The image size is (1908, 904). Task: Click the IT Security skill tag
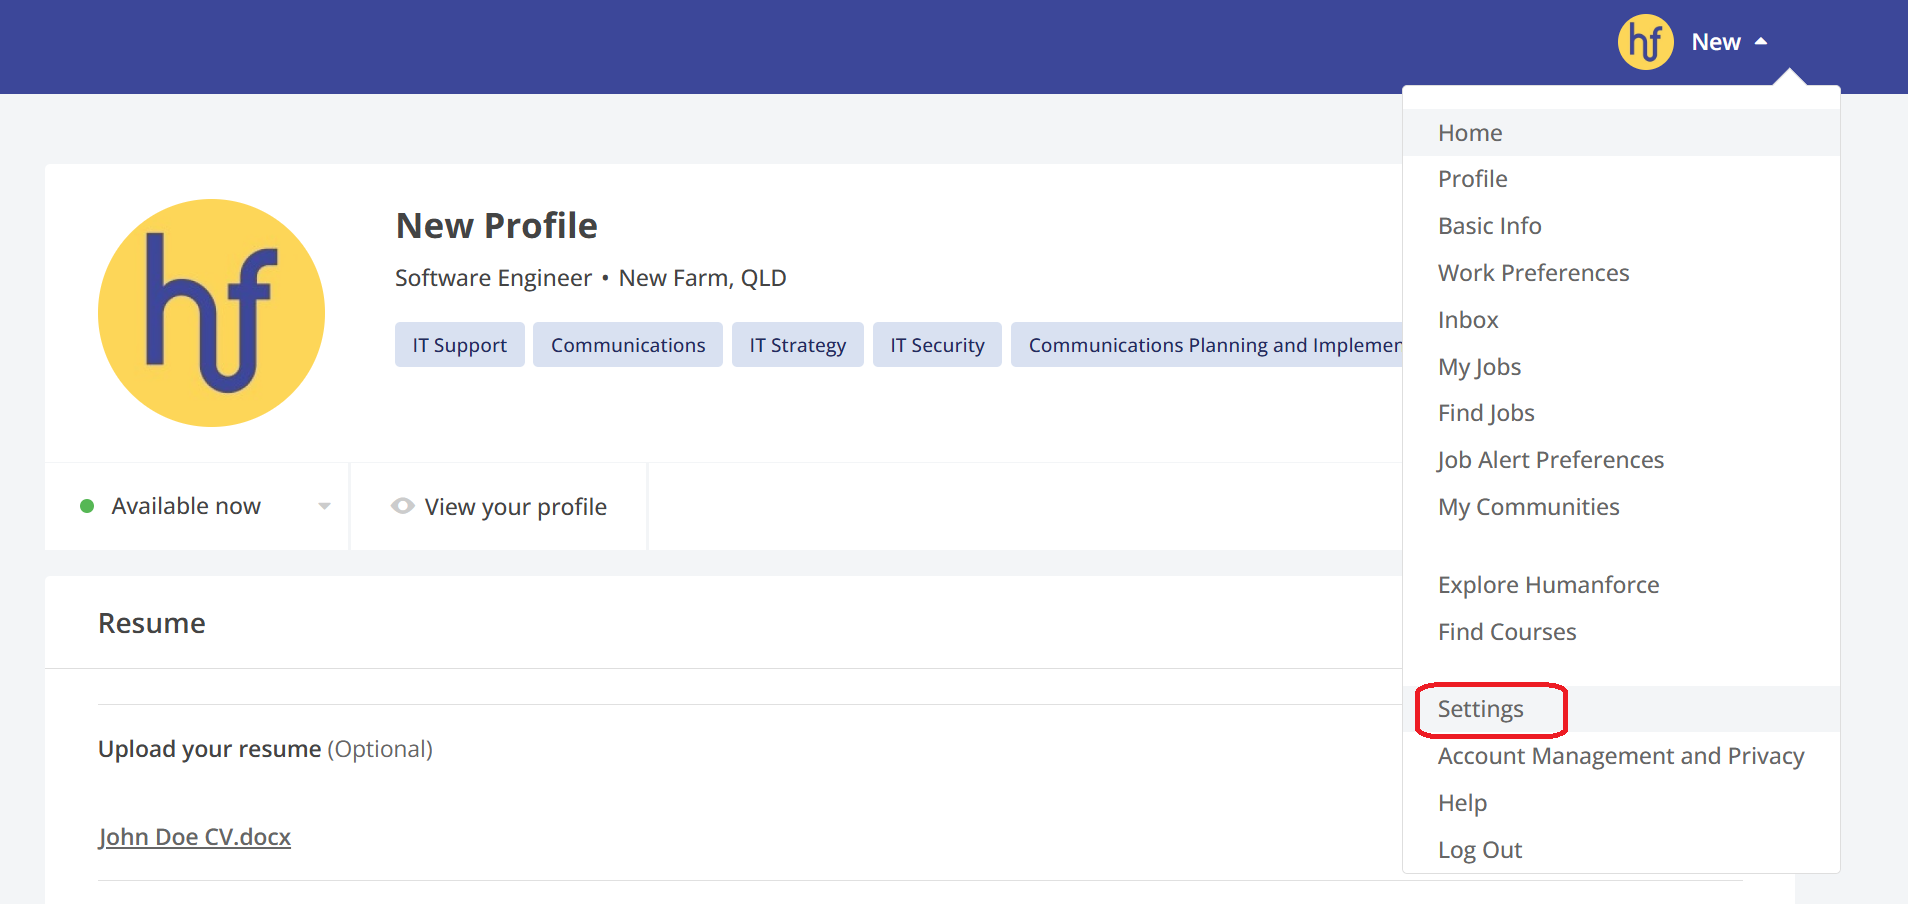click(x=937, y=345)
